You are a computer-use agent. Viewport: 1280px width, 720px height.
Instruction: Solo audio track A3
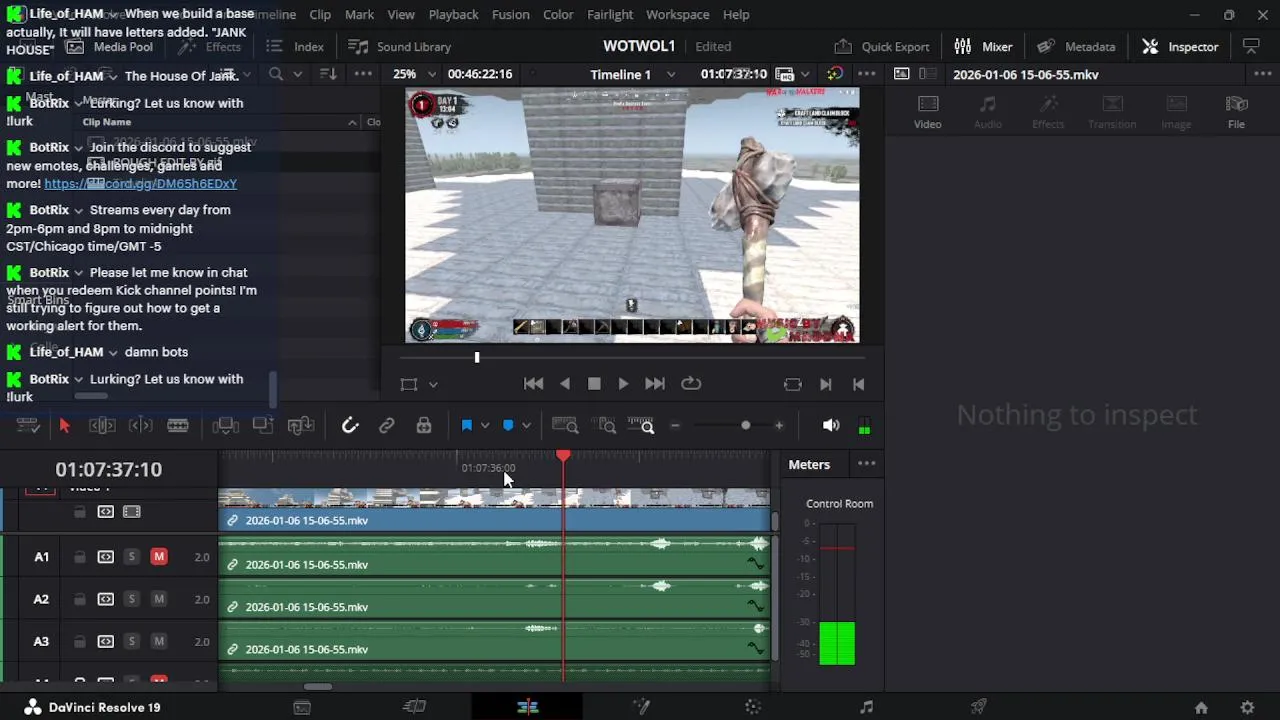131,641
